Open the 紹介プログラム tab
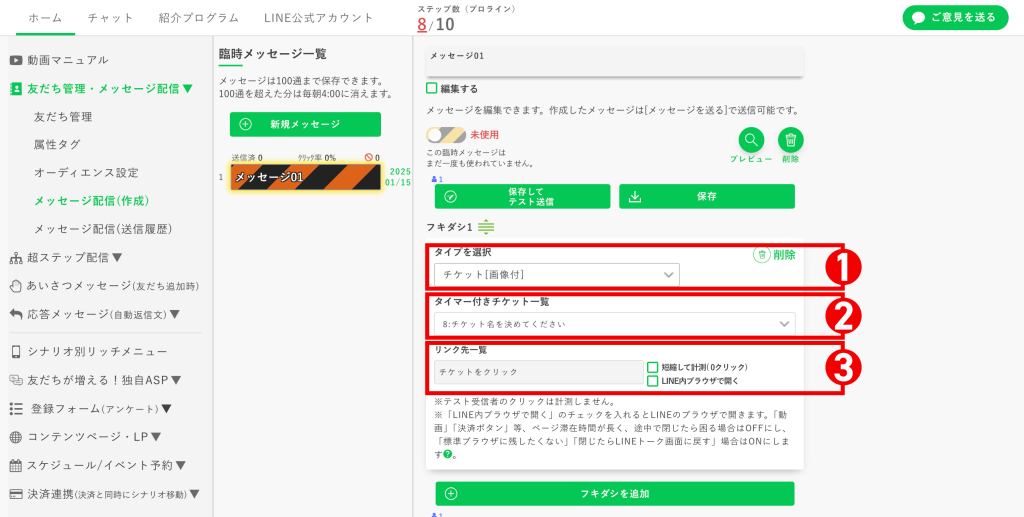This screenshot has width=1024, height=517. coord(199,18)
